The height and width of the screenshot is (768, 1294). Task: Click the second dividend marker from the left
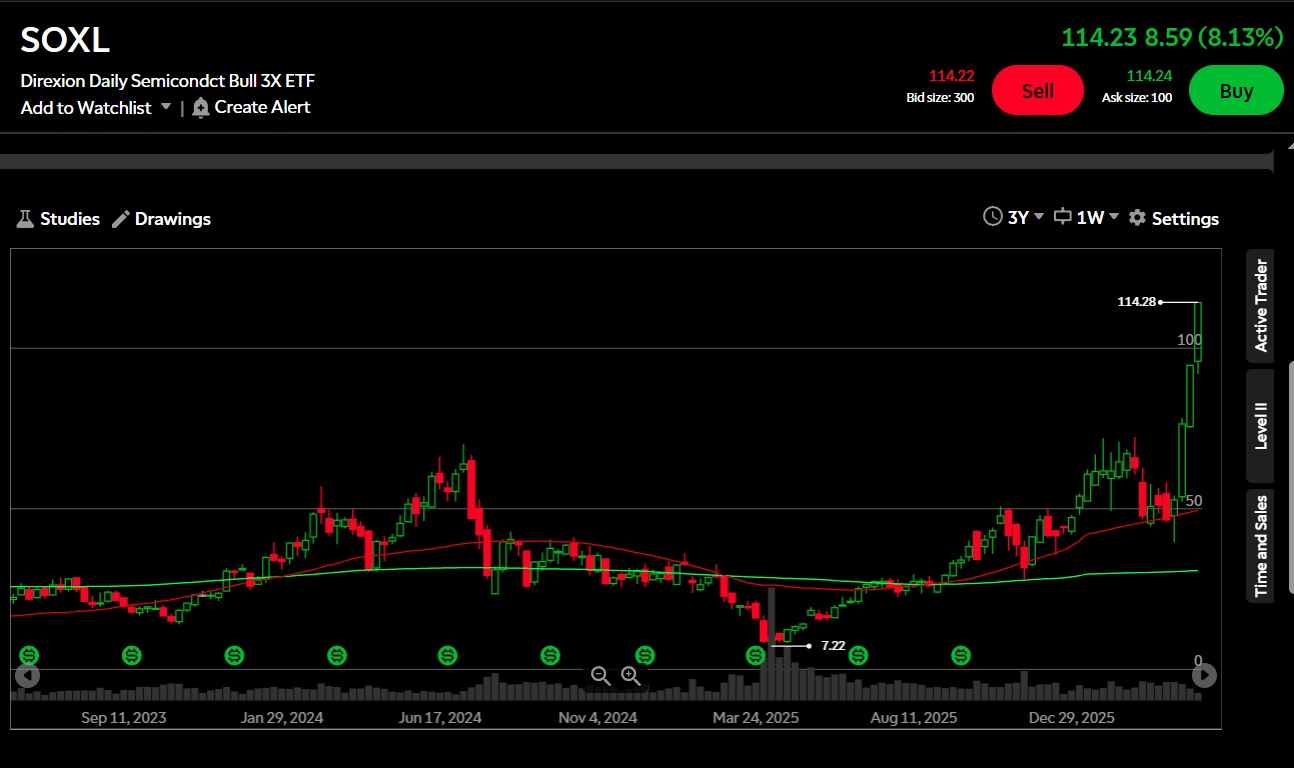point(132,655)
